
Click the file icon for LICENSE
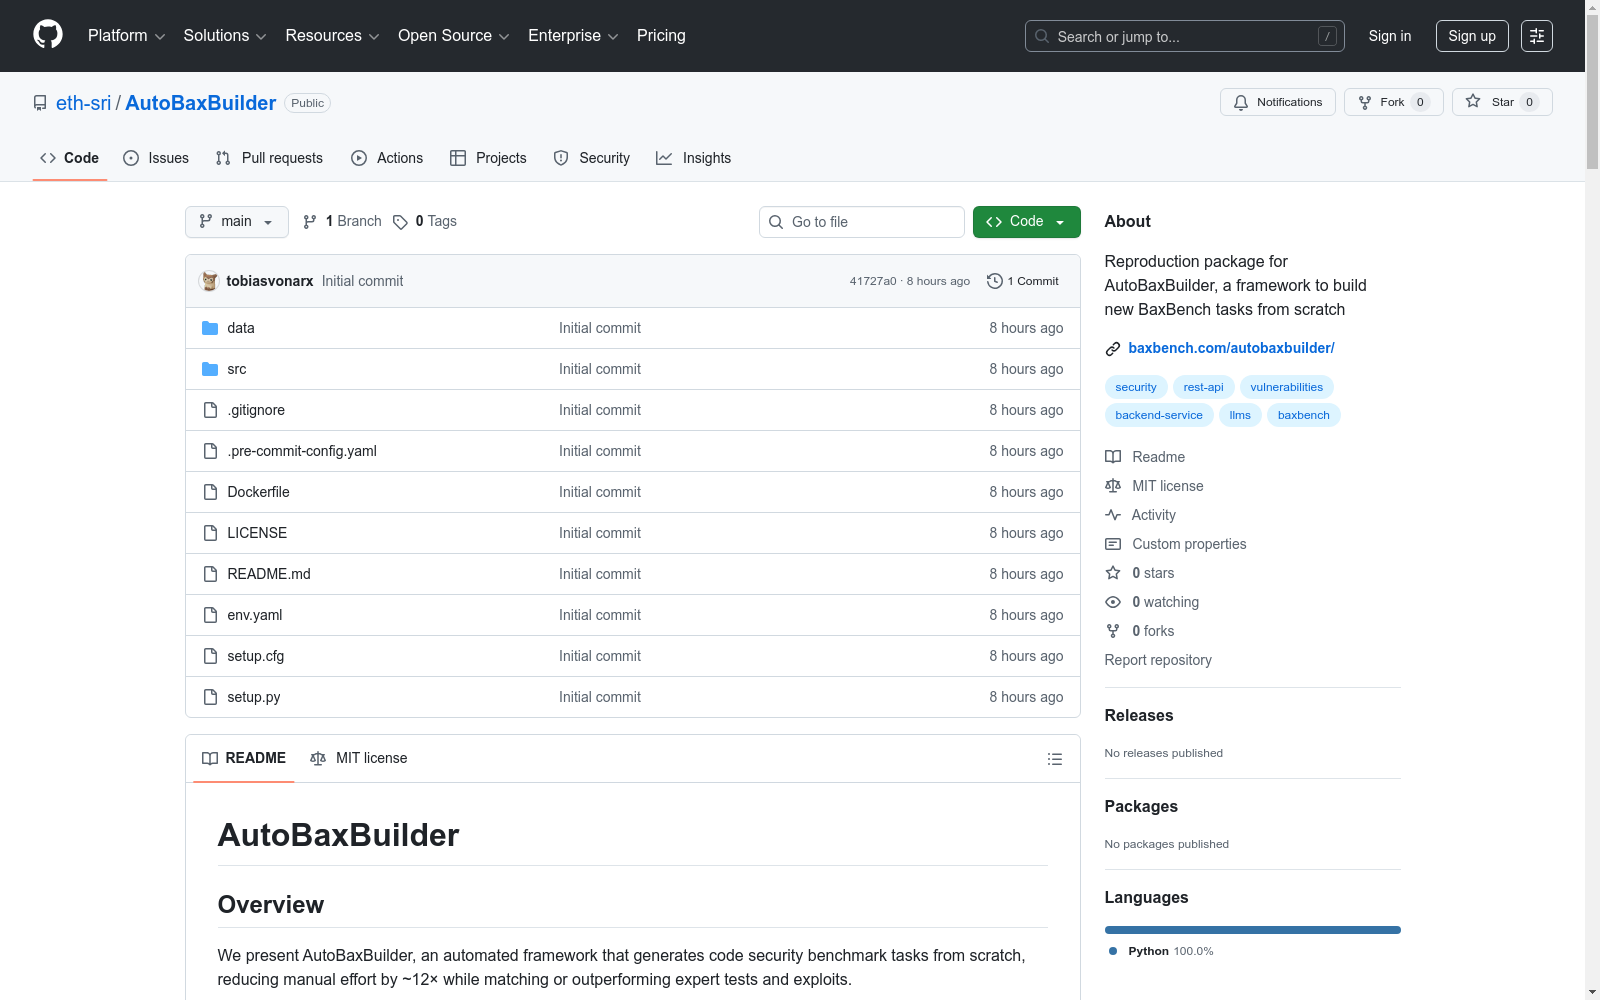pyautogui.click(x=210, y=533)
